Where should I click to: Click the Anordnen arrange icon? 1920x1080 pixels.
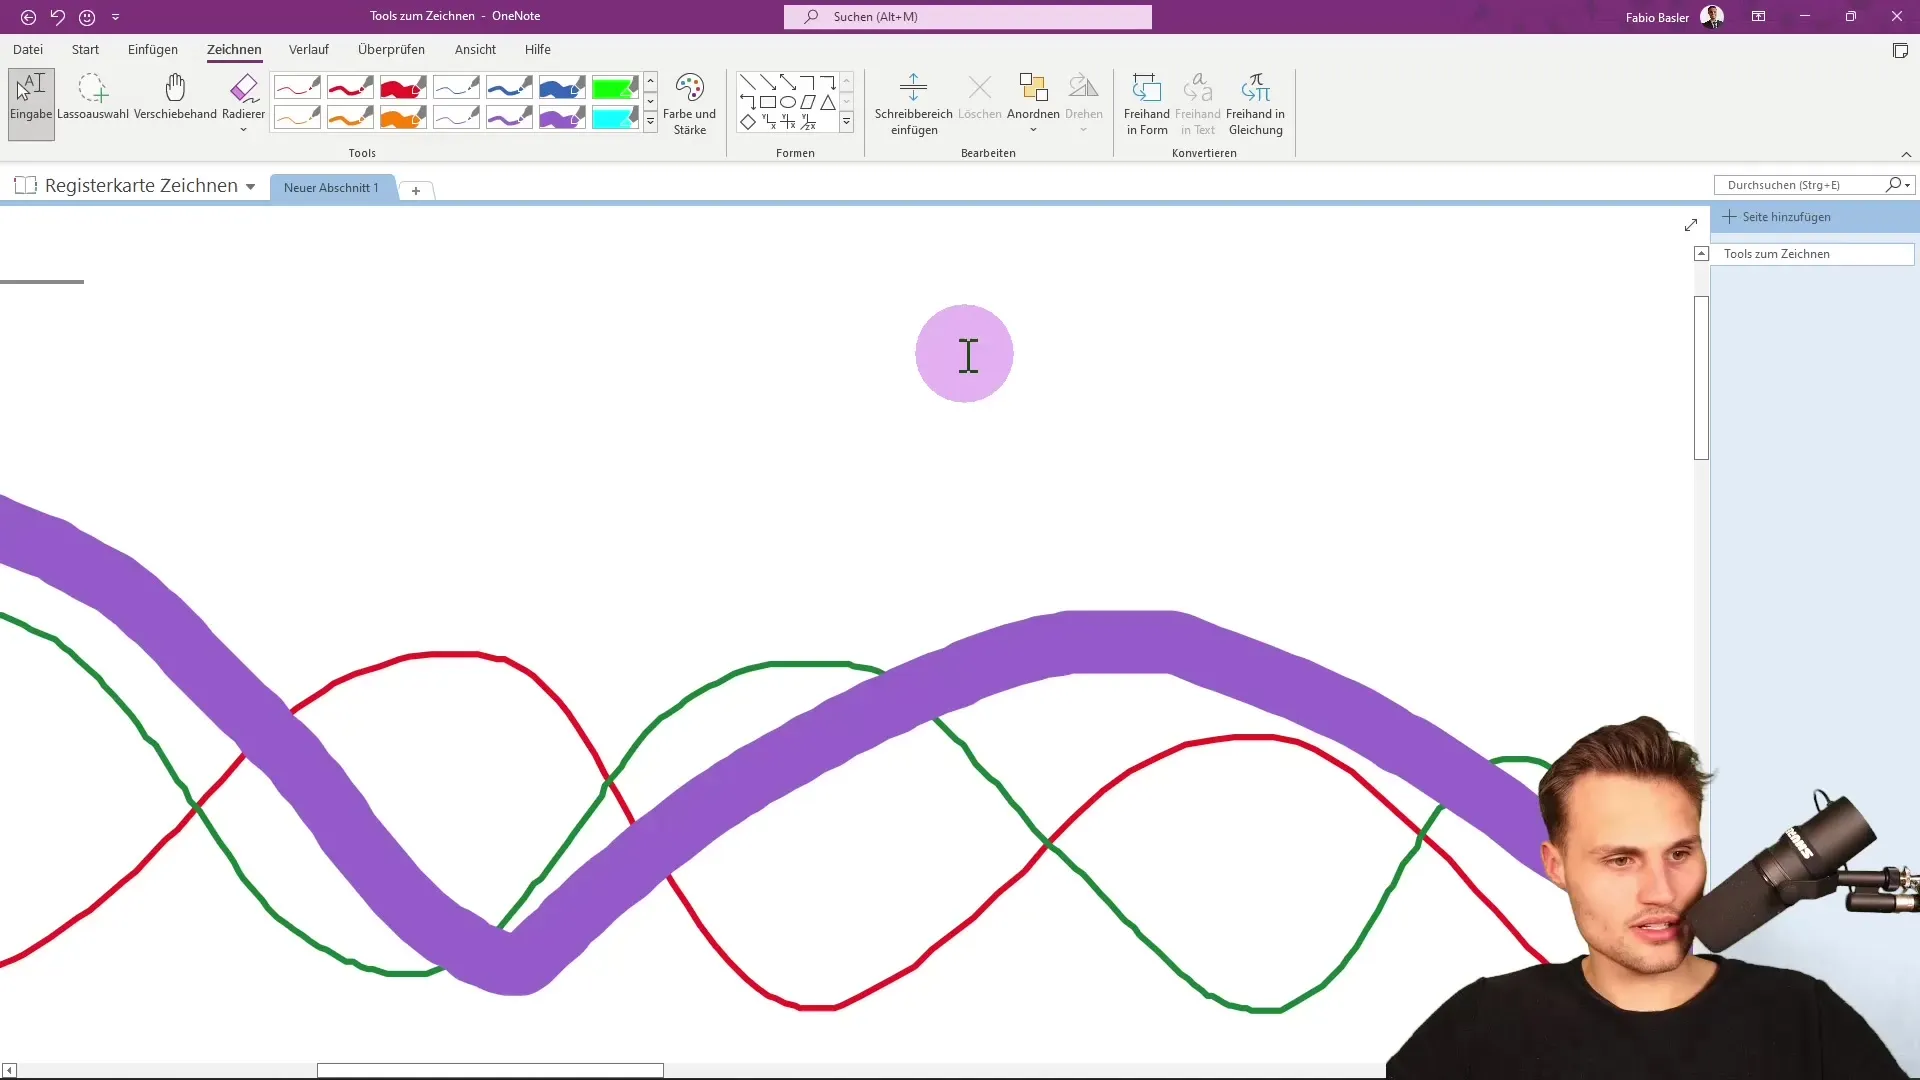click(x=1033, y=88)
